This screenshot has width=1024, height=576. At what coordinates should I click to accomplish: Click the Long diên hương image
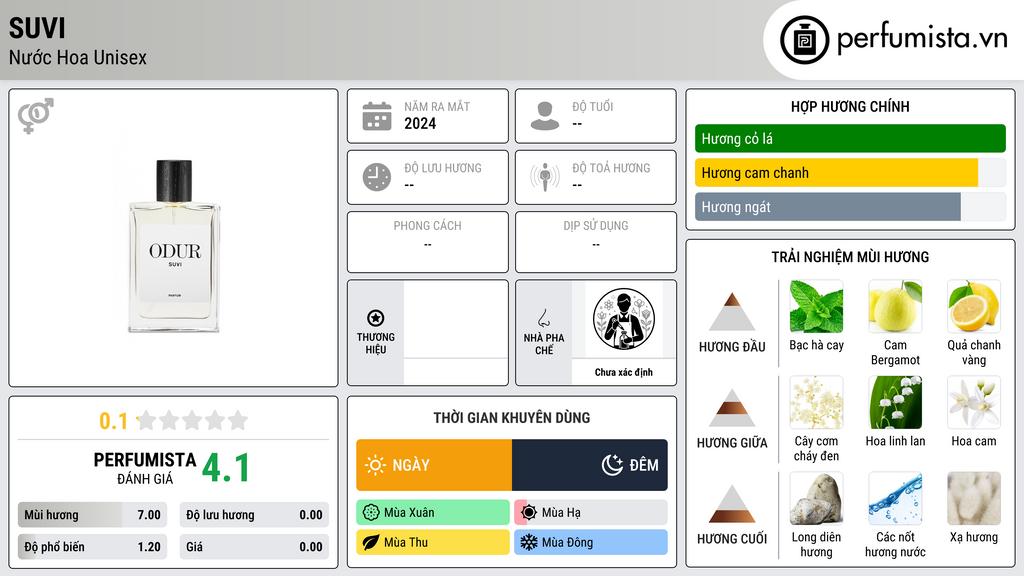click(816, 498)
